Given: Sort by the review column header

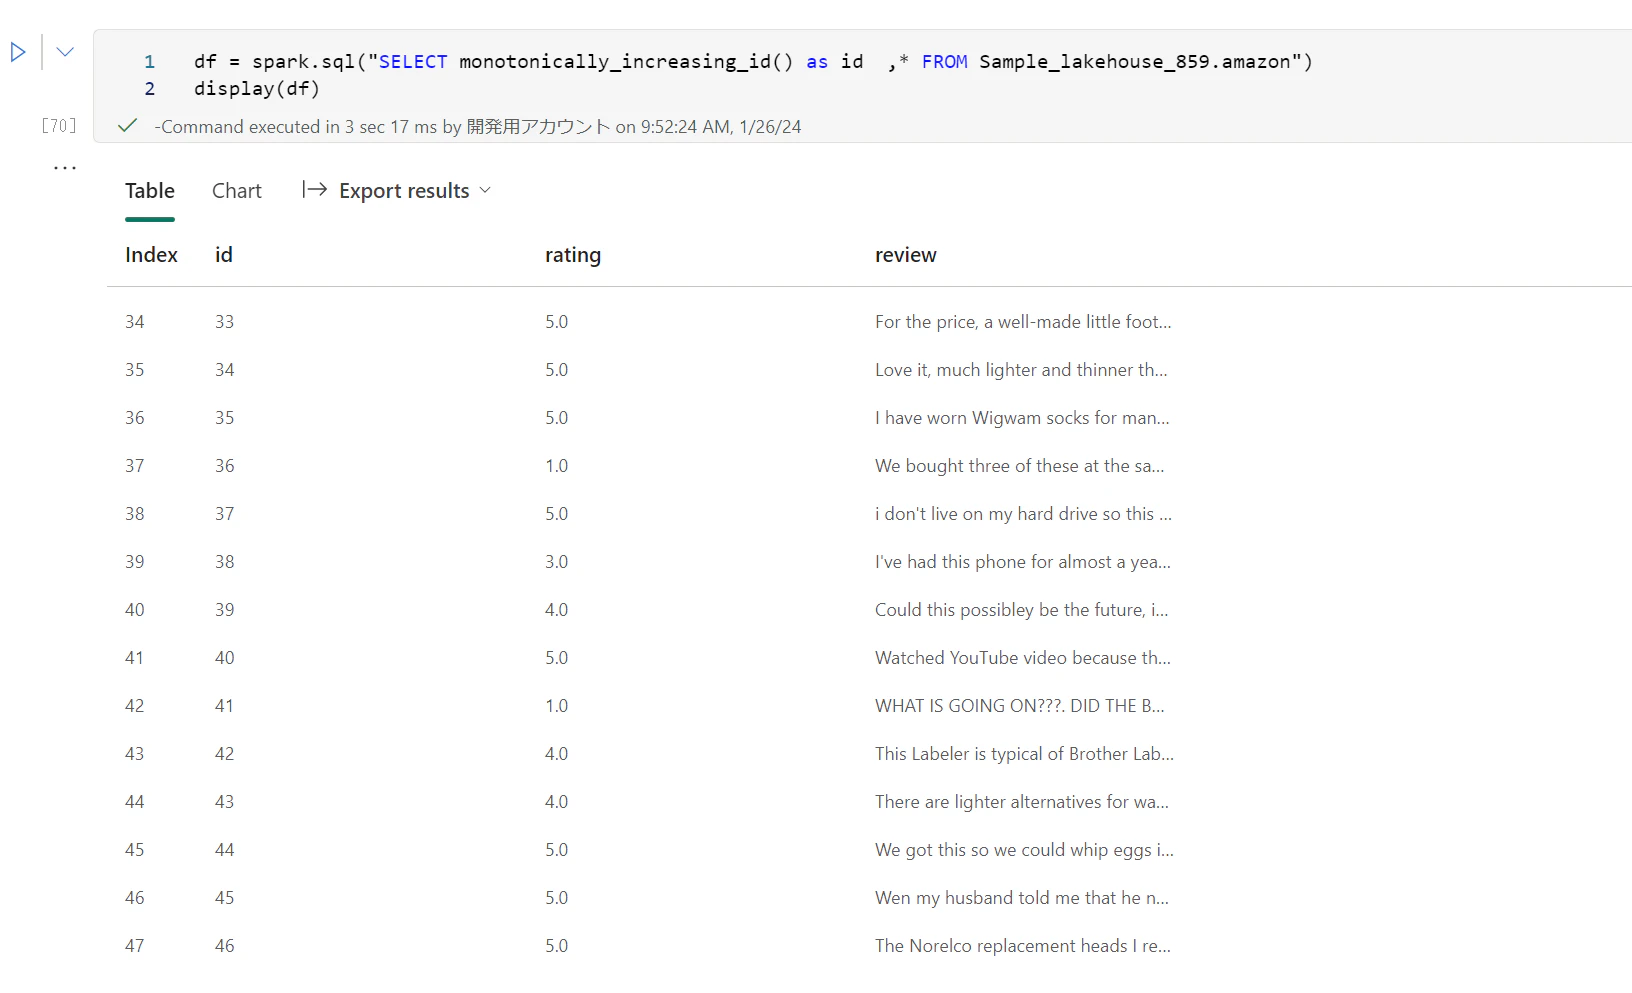Looking at the screenshot, I should pyautogui.click(x=906, y=255).
